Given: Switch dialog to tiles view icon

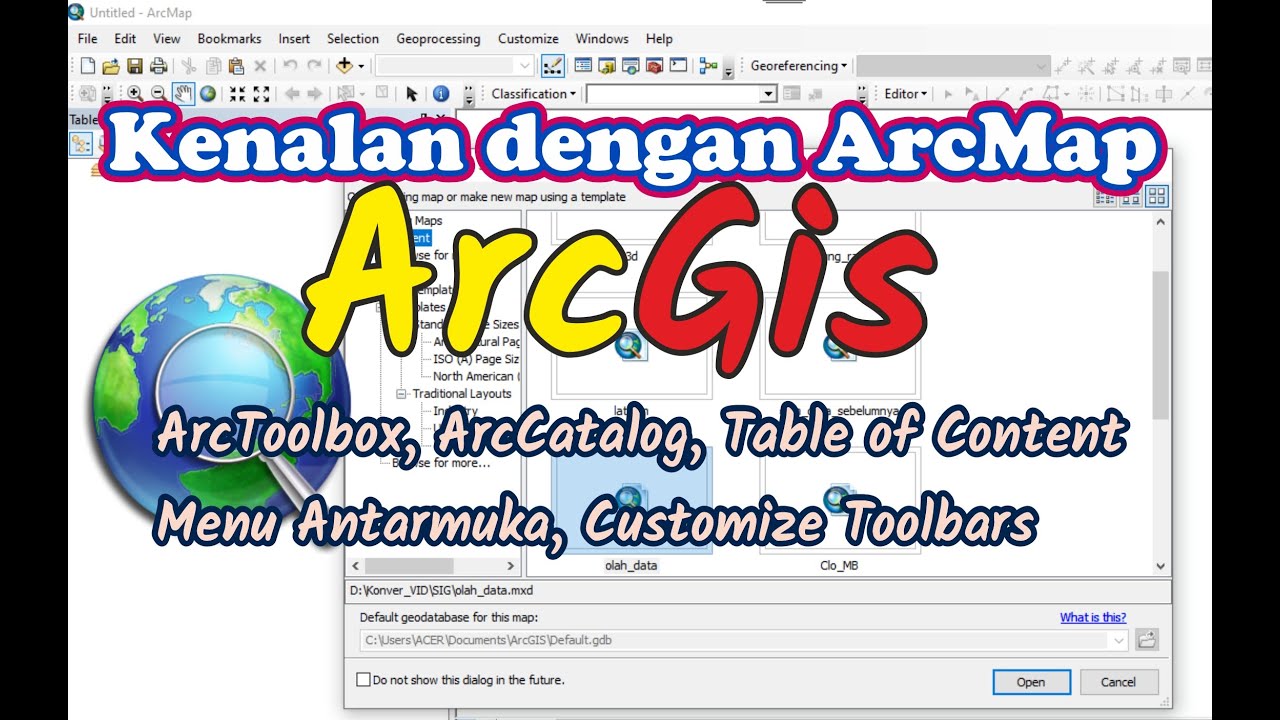Looking at the screenshot, I should (1131, 197).
